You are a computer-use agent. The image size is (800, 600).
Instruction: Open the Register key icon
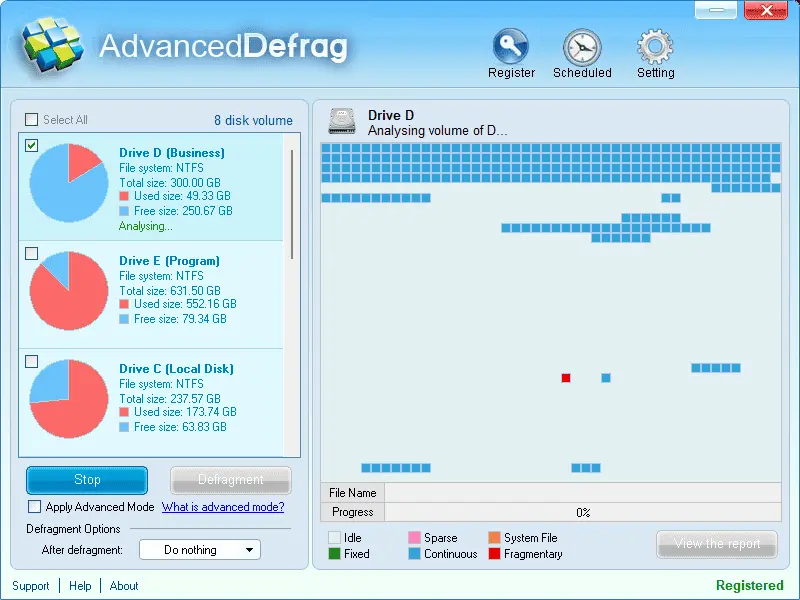tap(511, 46)
